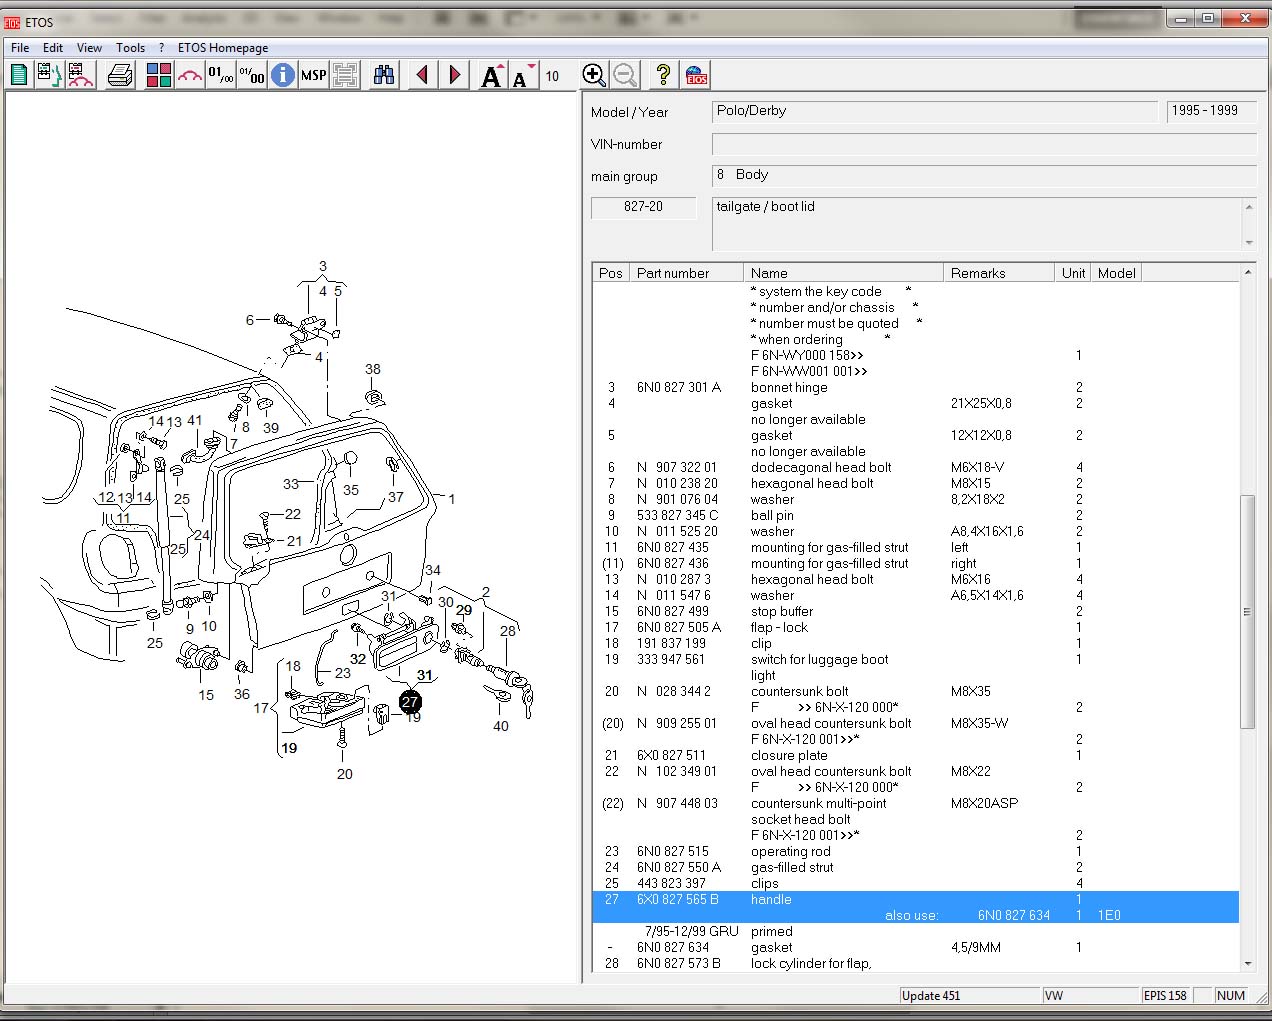Viewport: 1272px width, 1021px height.
Task: Go to next page with right arrow
Action: click(455, 75)
